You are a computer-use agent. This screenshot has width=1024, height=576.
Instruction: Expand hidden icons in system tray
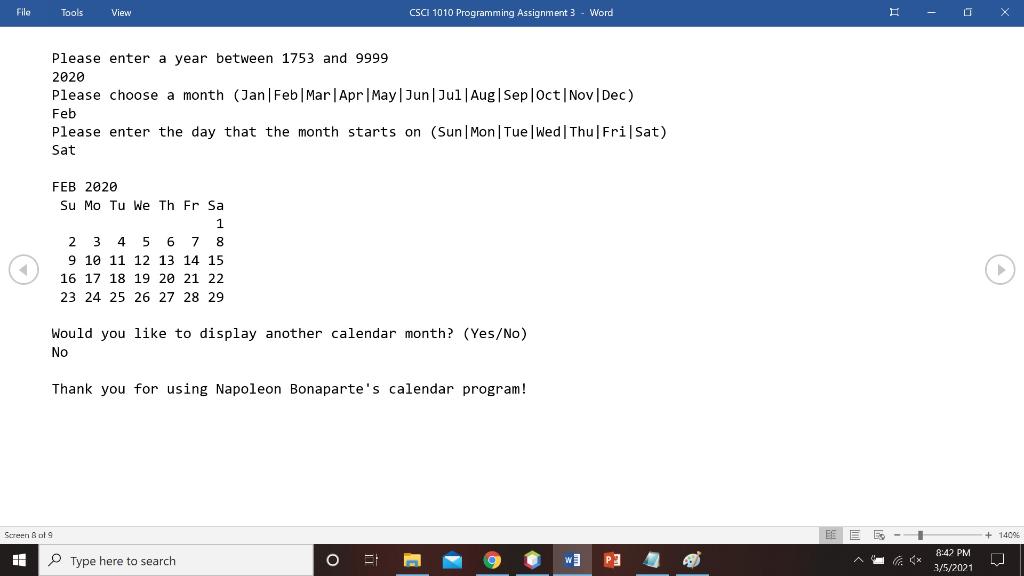tap(858, 560)
